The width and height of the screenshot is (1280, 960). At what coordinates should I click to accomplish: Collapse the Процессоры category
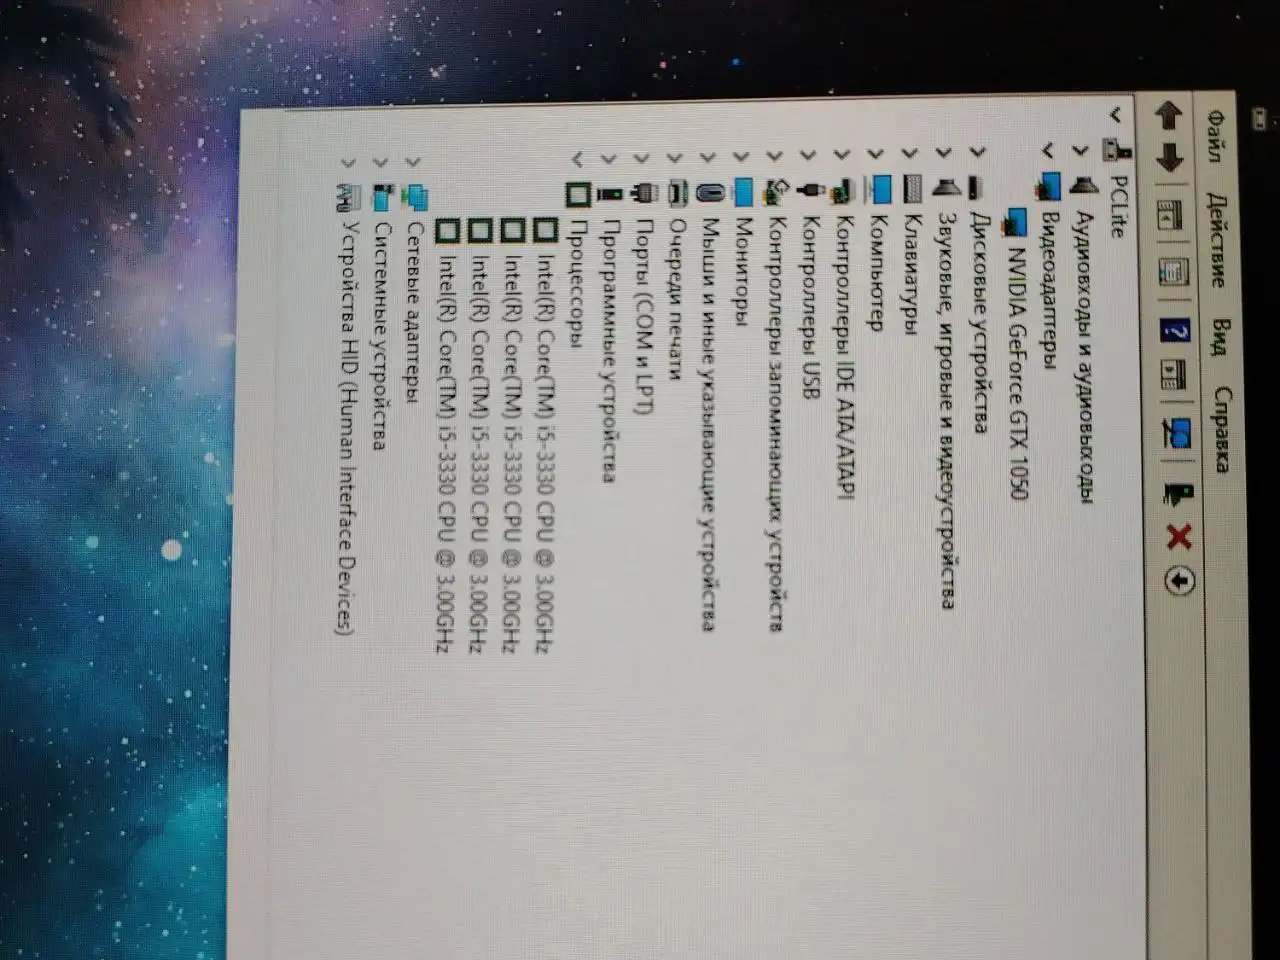pyautogui.click(x=577, y=158)
